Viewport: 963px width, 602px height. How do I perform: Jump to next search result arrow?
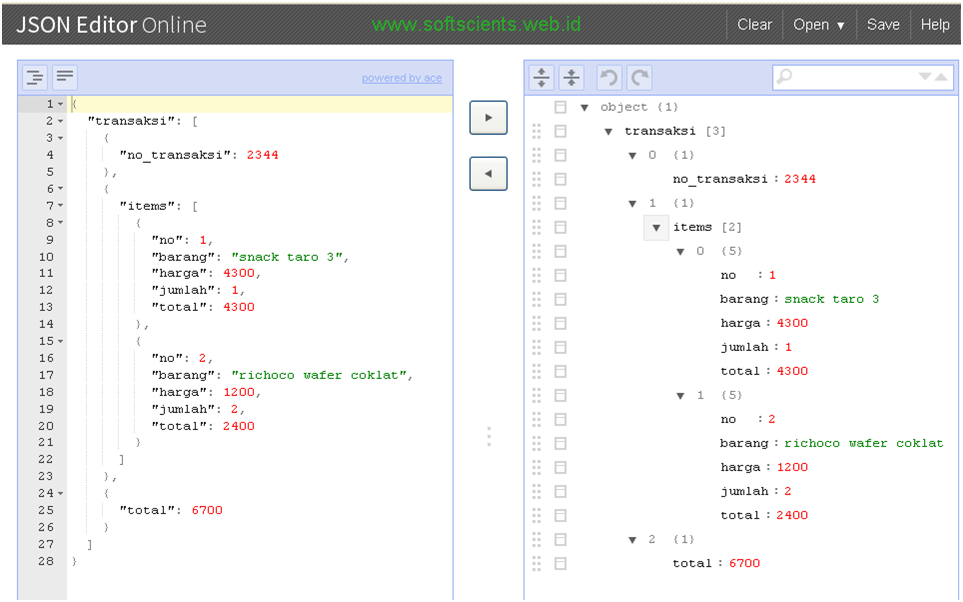[925, 77]
